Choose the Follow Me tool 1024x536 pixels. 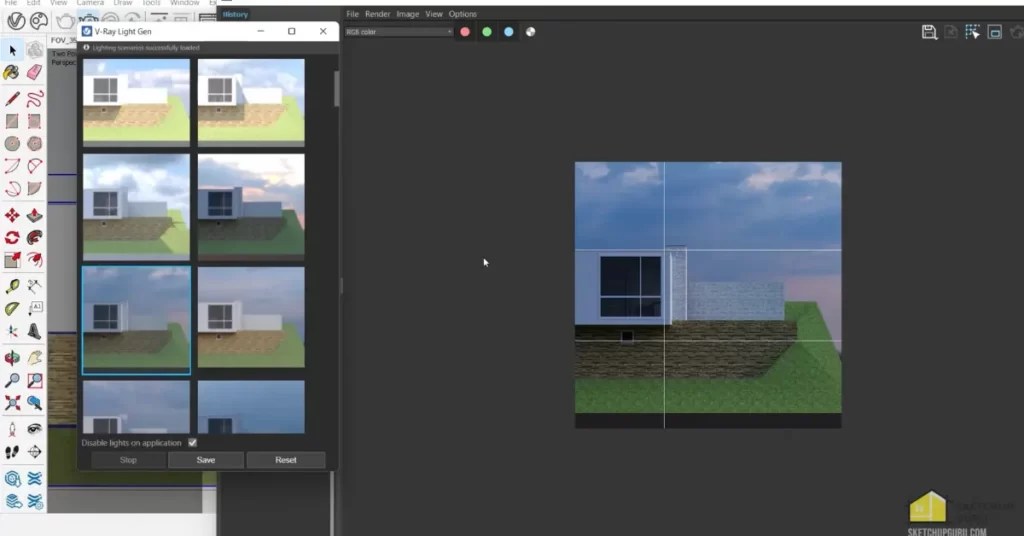tap(35, 238)
